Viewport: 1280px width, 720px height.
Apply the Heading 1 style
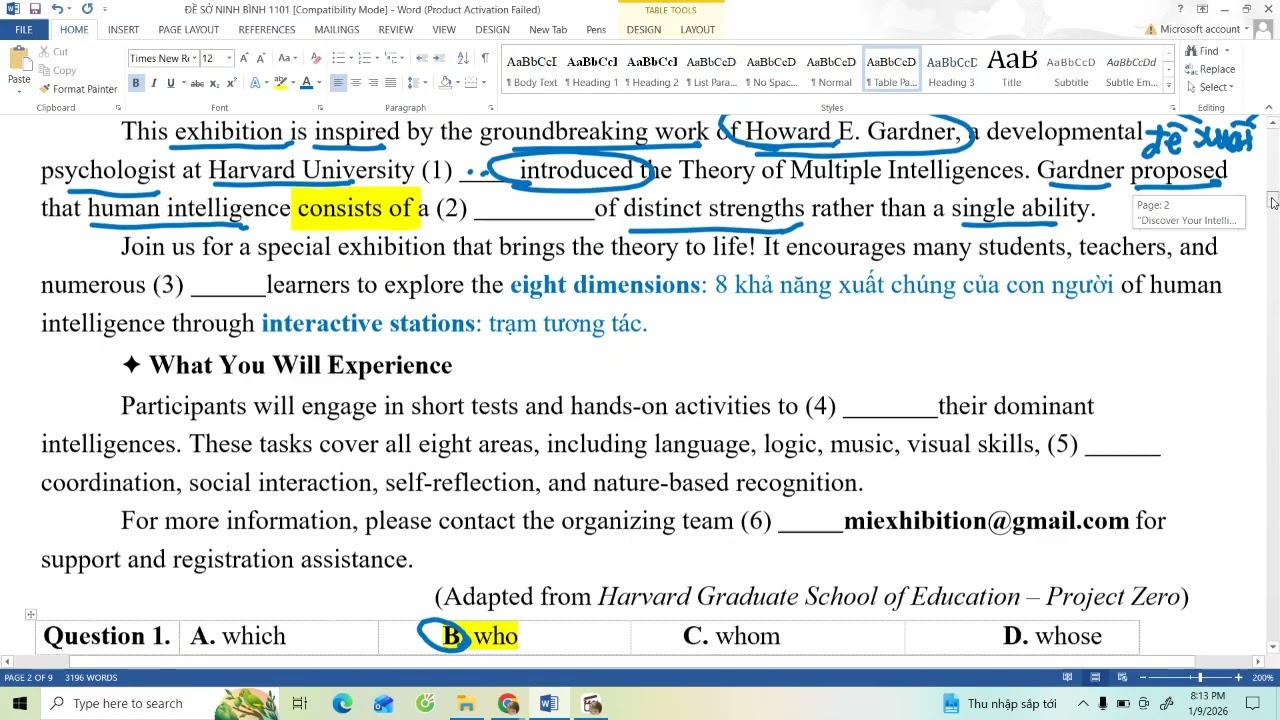point(592,70)
